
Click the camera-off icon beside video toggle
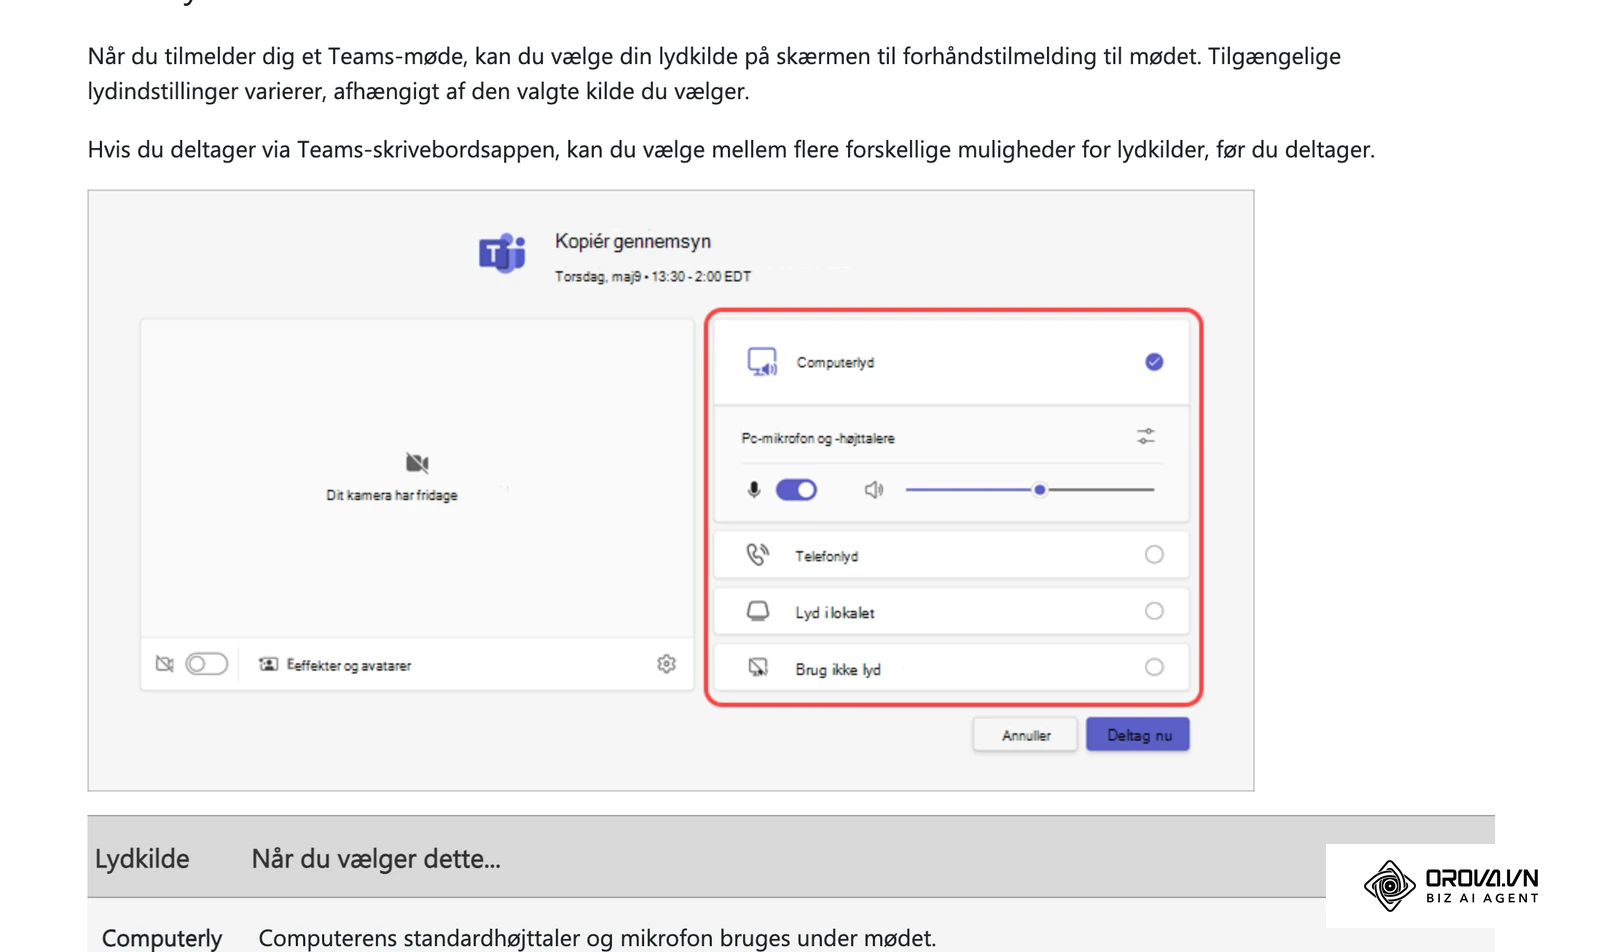[165, 664]
